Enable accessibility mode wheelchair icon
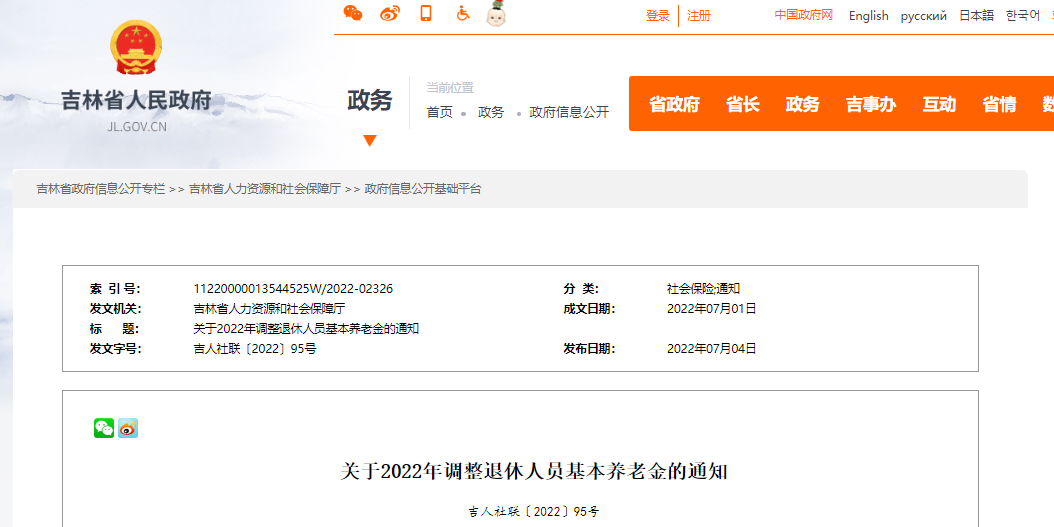The image size is (1054, 527). tap(462, 13)
